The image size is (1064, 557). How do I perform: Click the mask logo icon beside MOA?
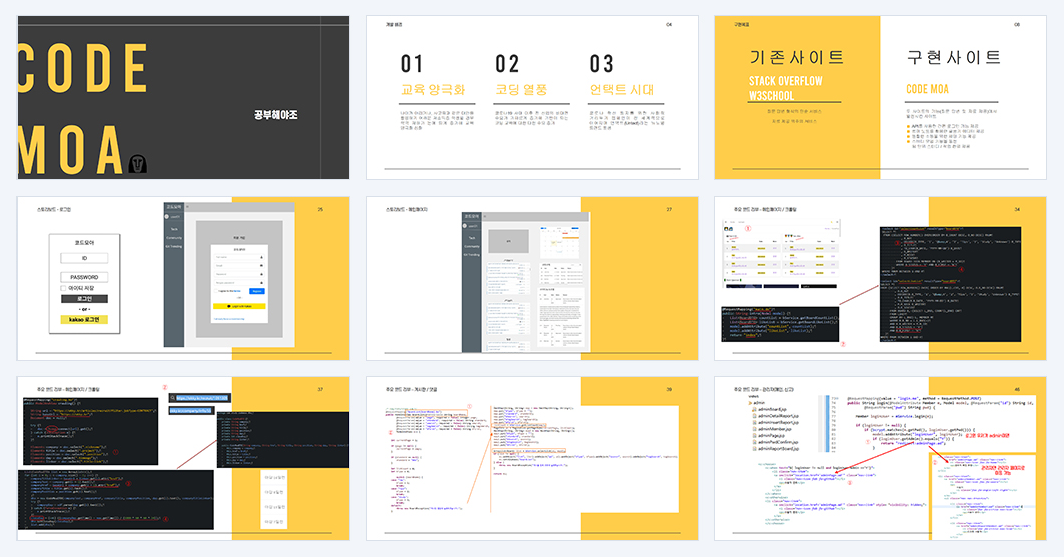point(138,164)
